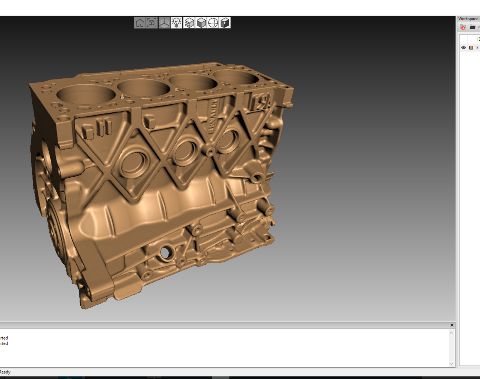The height and width of the screenshot is (379, 480).
Task: Select the fit-to-view frame icon
Action: point(152,23)
